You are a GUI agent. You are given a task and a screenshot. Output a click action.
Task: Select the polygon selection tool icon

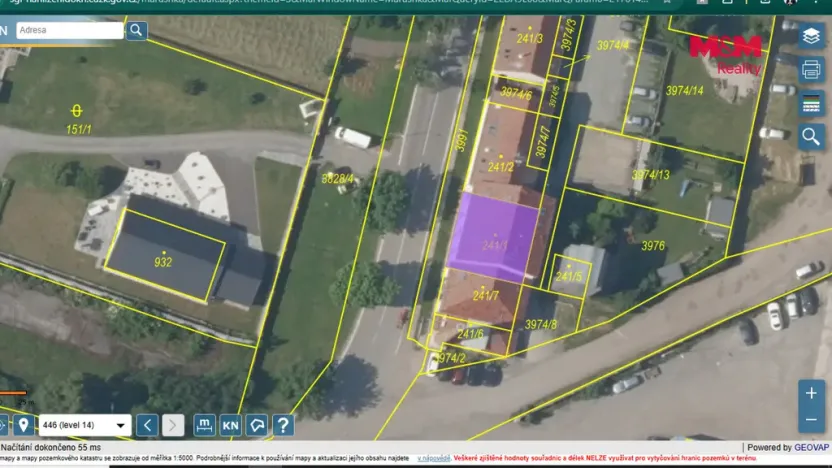[257, 425]
